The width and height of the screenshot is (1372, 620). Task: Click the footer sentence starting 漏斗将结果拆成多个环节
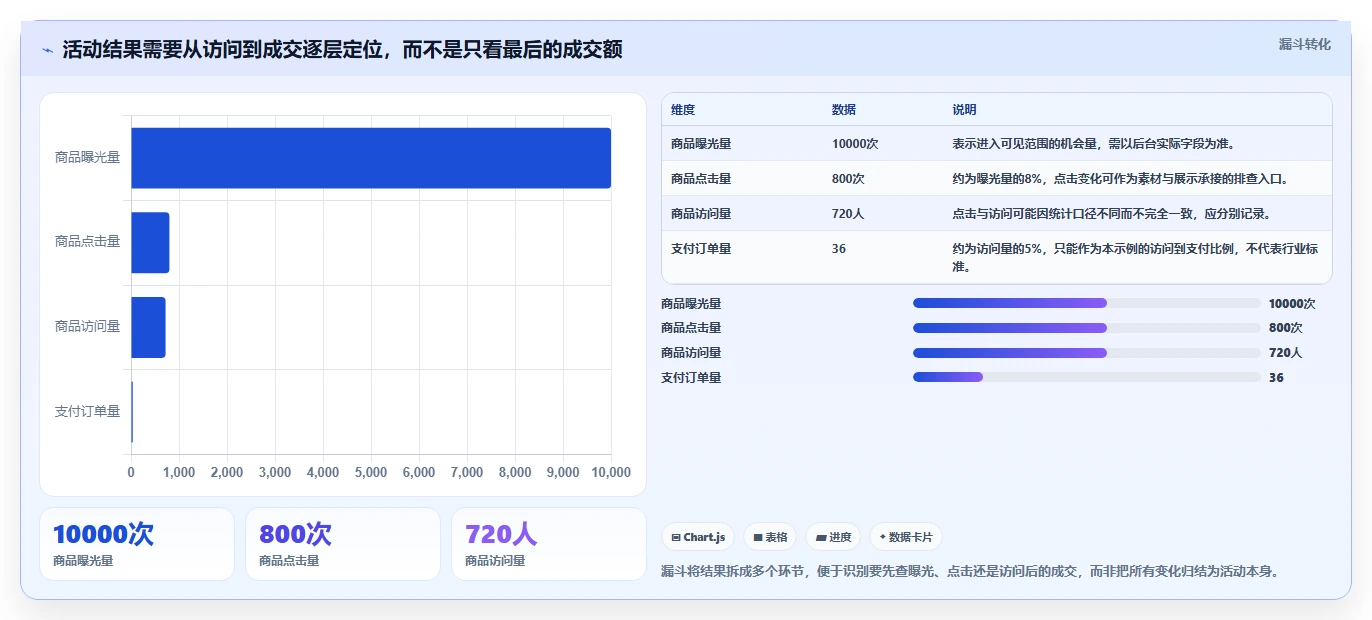click(x=969, y=572)
